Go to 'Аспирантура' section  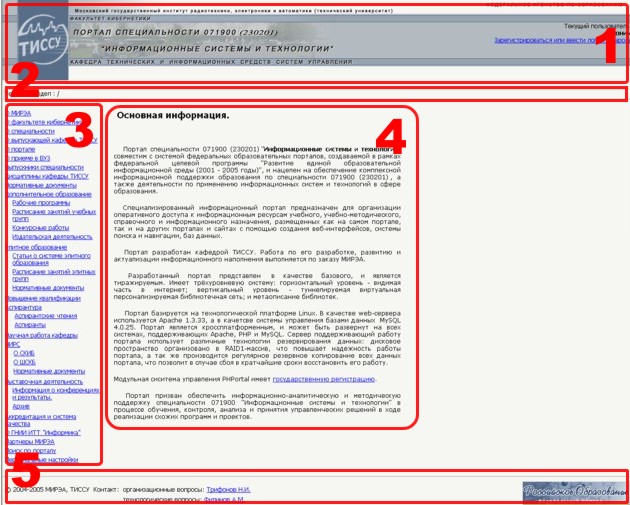coord(25,307)
